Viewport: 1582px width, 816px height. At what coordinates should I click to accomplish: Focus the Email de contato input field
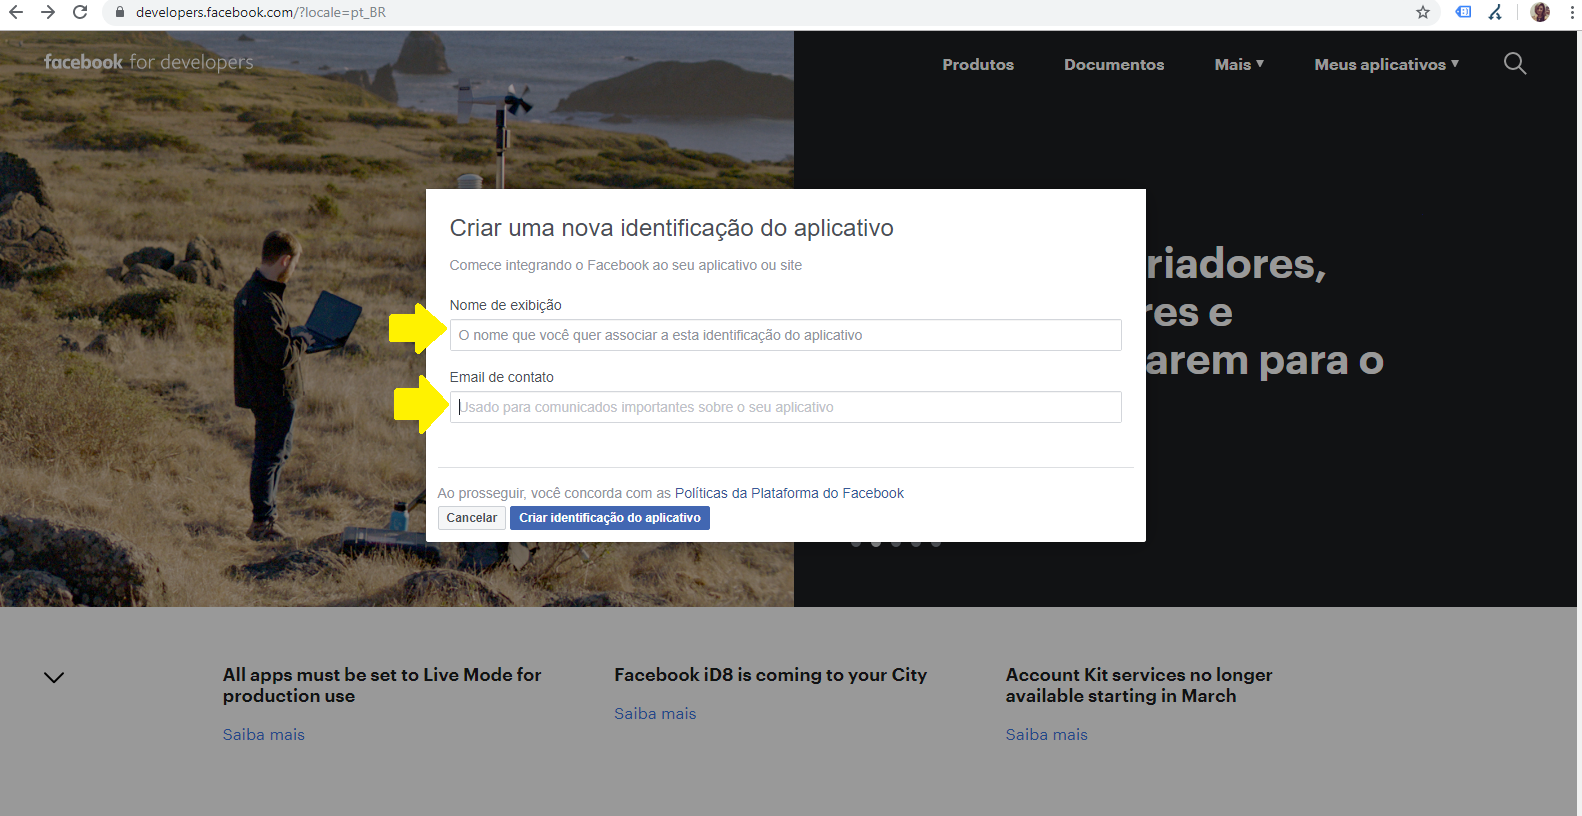[x=786, y=407]
